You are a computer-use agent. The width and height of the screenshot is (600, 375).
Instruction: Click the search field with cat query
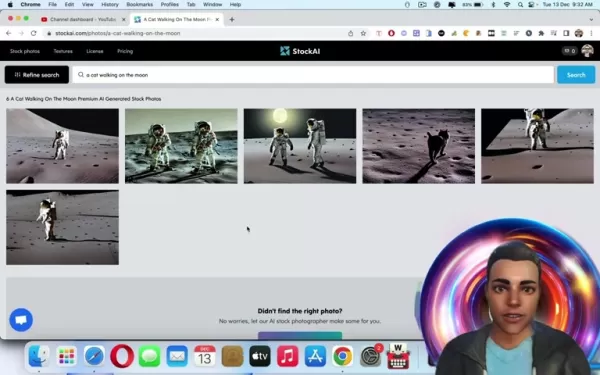pyautogui.click(x=313, y=75)
